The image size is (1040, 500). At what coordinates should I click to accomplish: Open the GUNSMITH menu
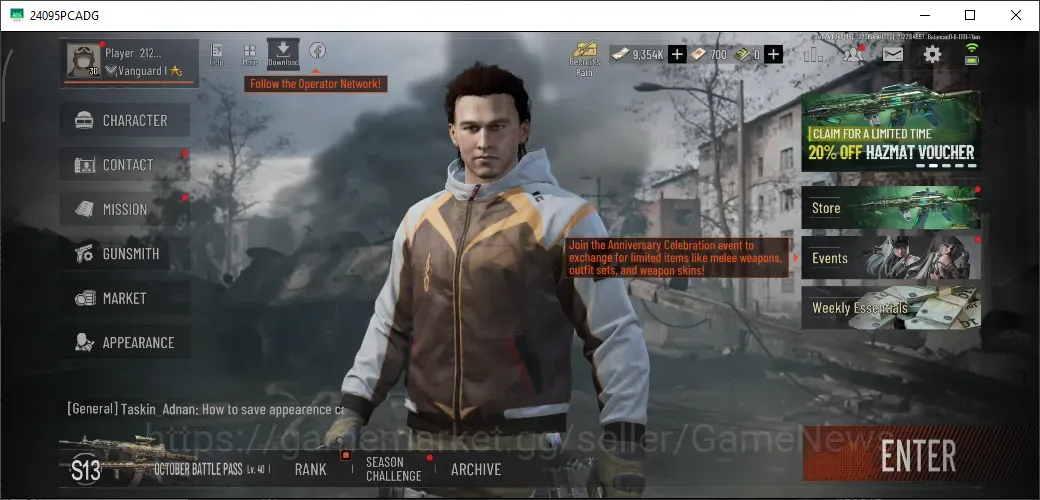125,253
